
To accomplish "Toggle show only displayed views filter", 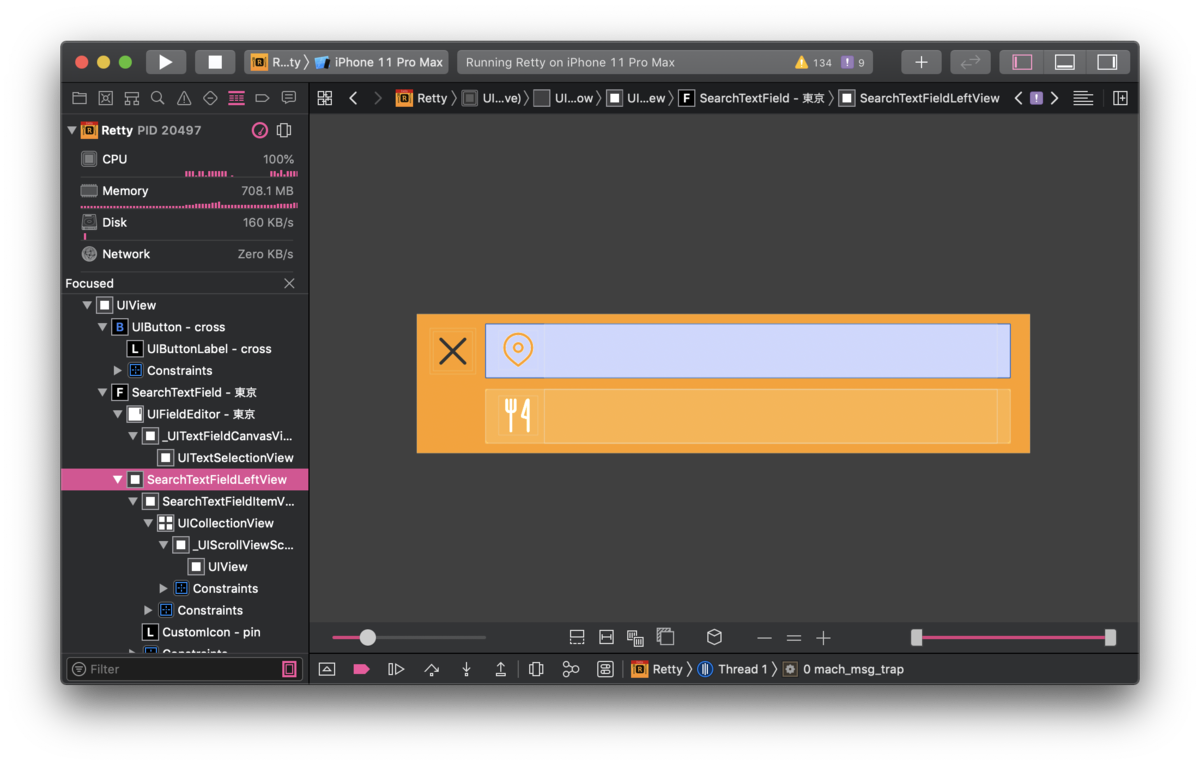I will click(289, 669).
